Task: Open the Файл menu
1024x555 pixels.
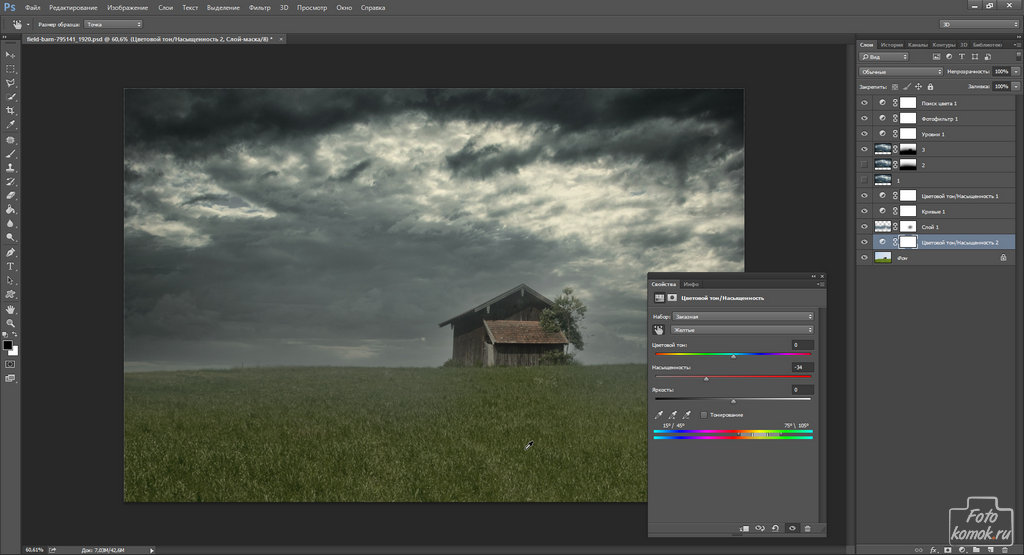Action: coord(33,8)
